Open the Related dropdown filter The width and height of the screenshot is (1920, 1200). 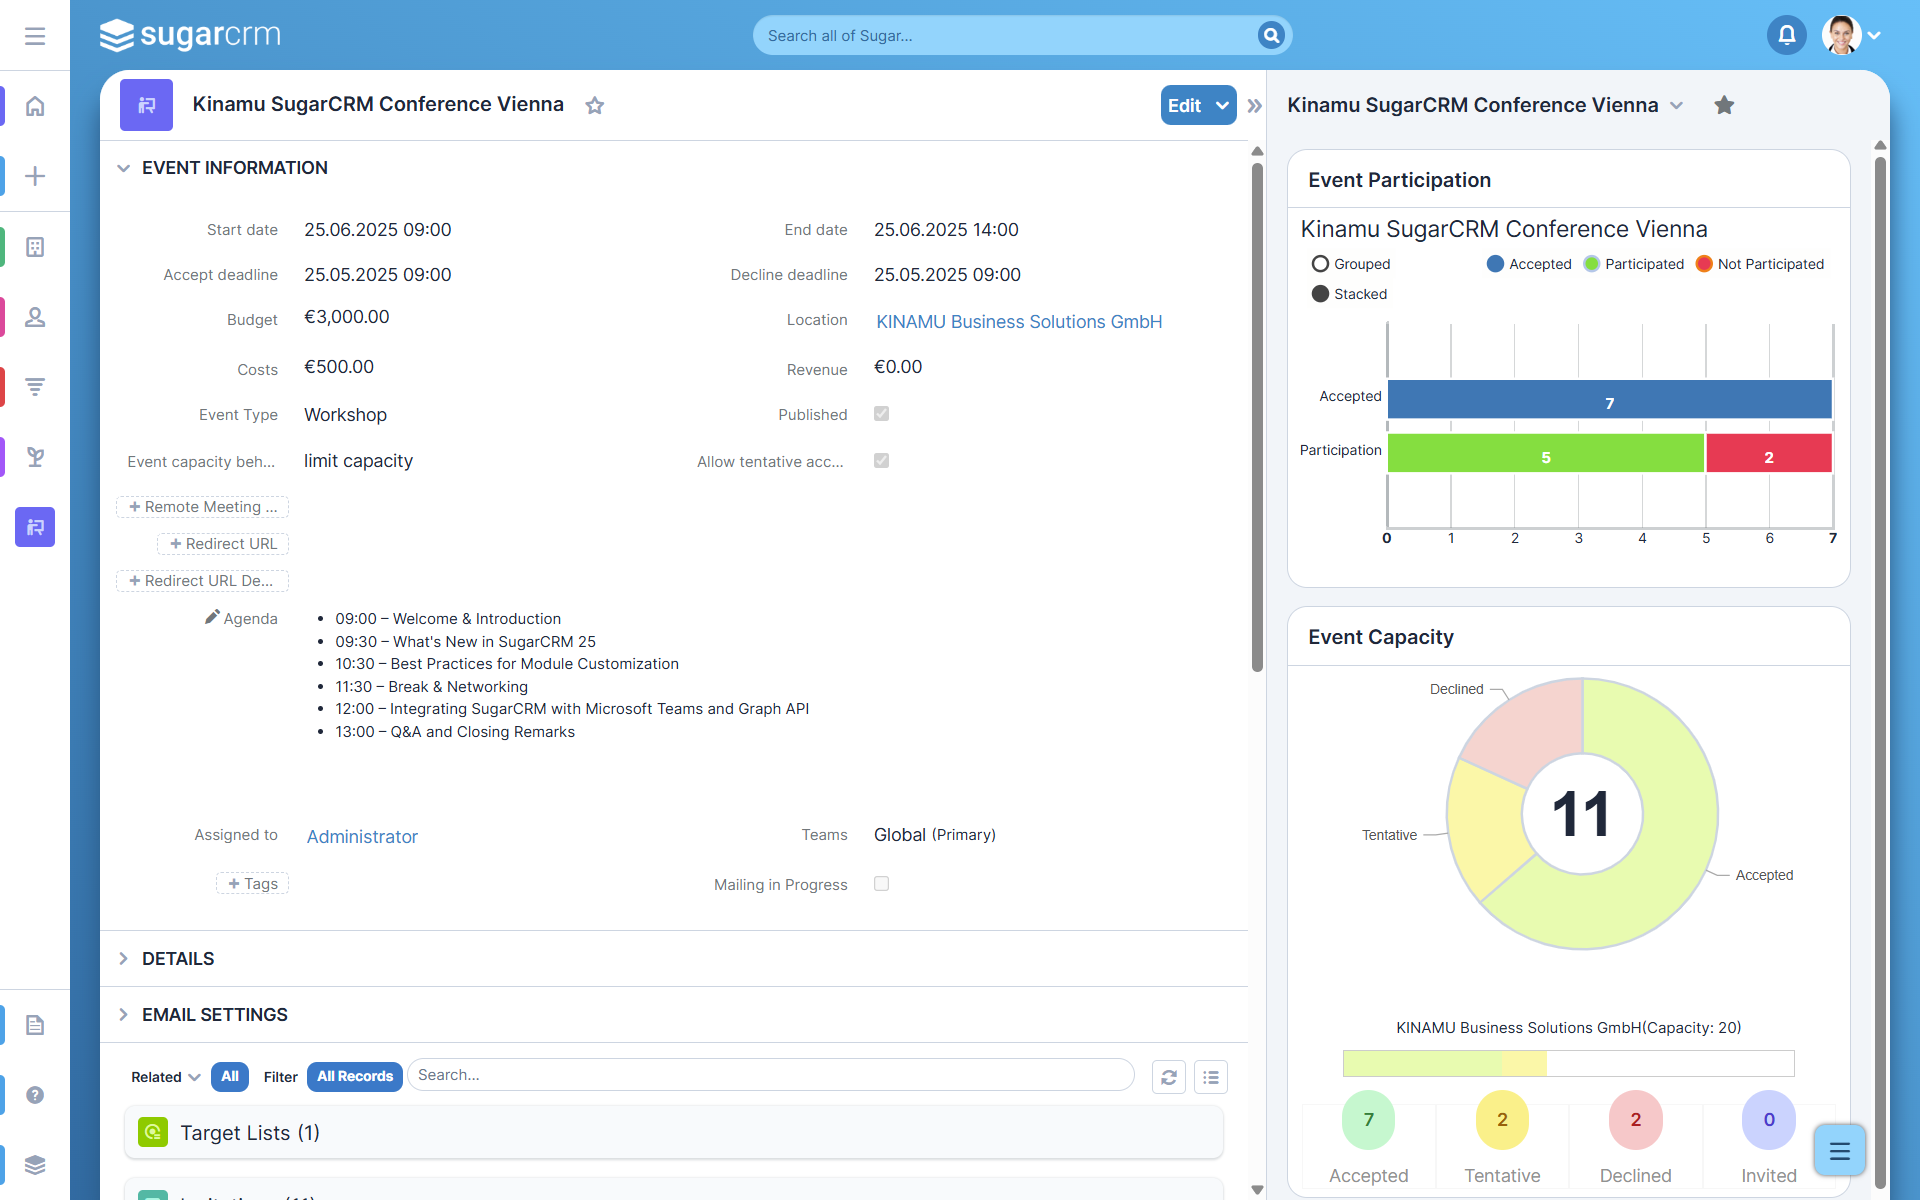pos(166,1077)
